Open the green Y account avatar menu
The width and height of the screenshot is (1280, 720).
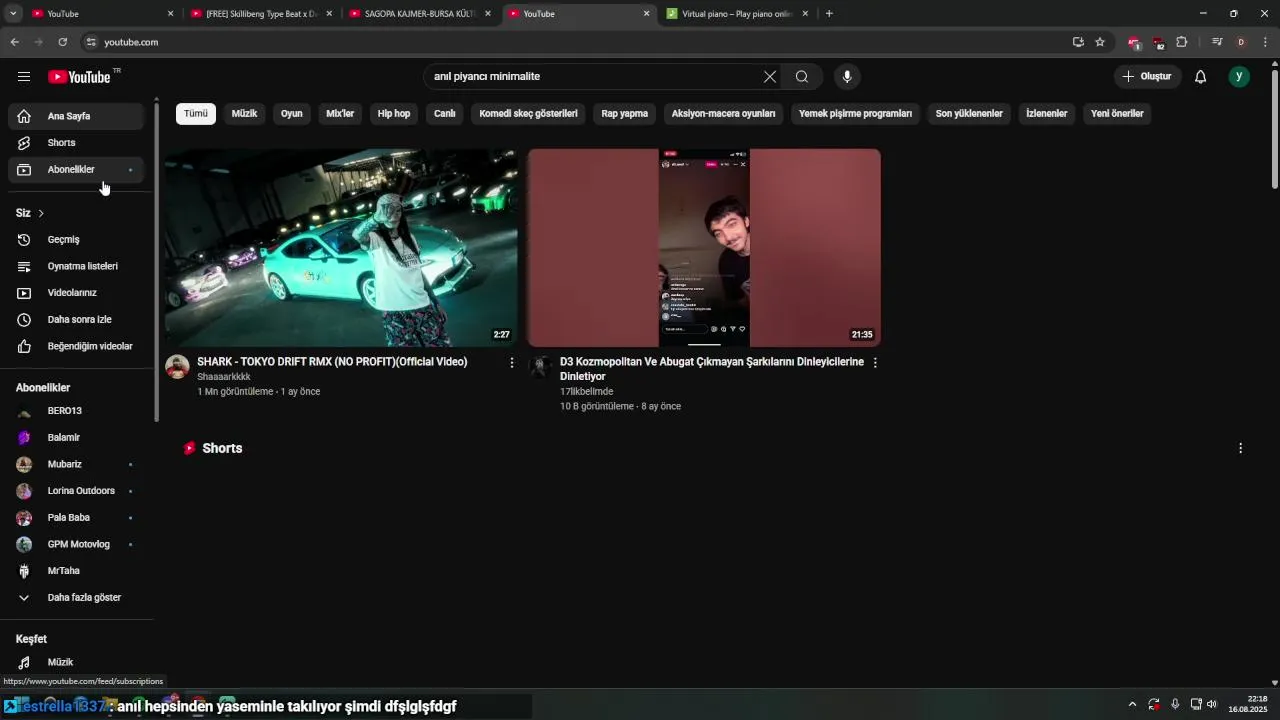(x=1239, y=77)
